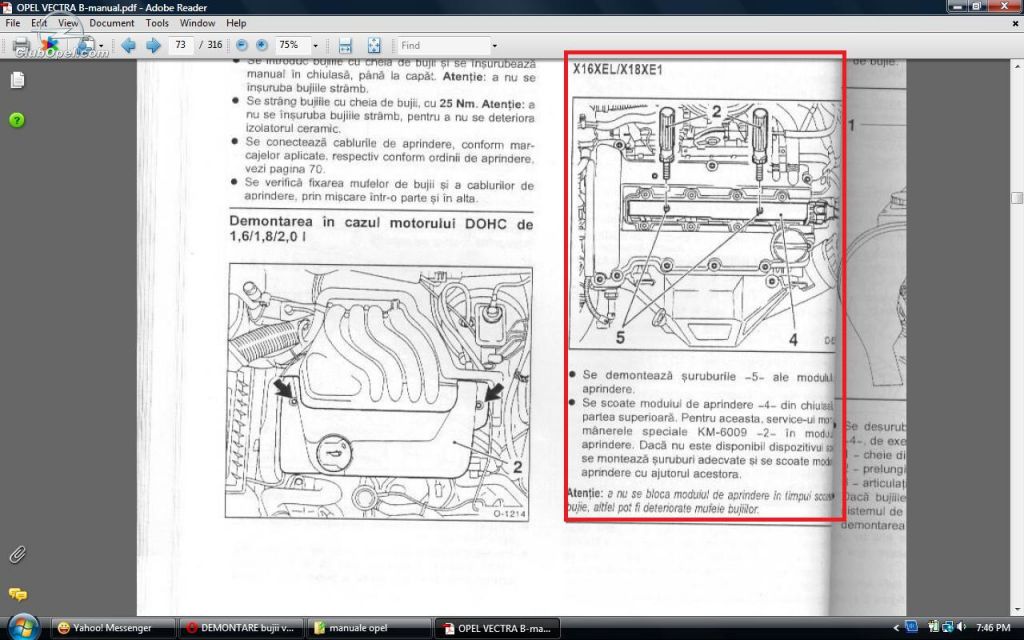Go to the previous page arrow
Viewport: 1024px width, 640px height.
[x=128, y=45]
